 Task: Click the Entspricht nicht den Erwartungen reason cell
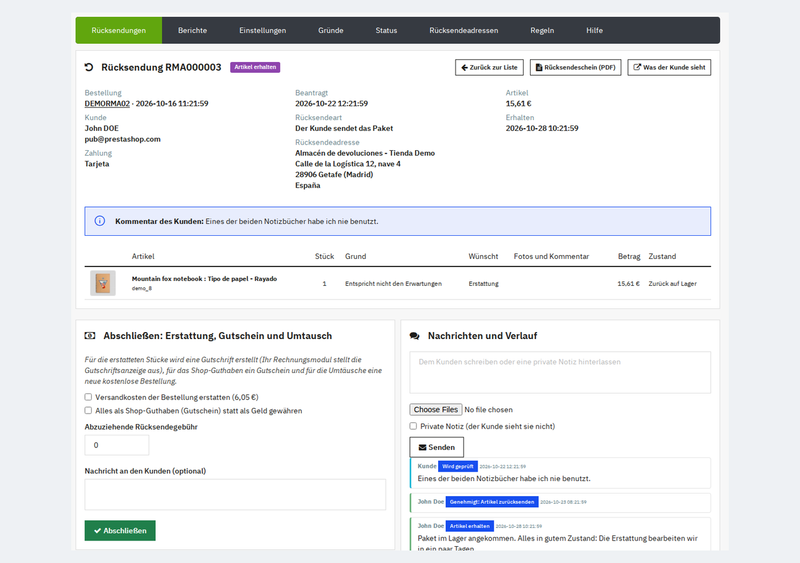click(x=393, y=284)
